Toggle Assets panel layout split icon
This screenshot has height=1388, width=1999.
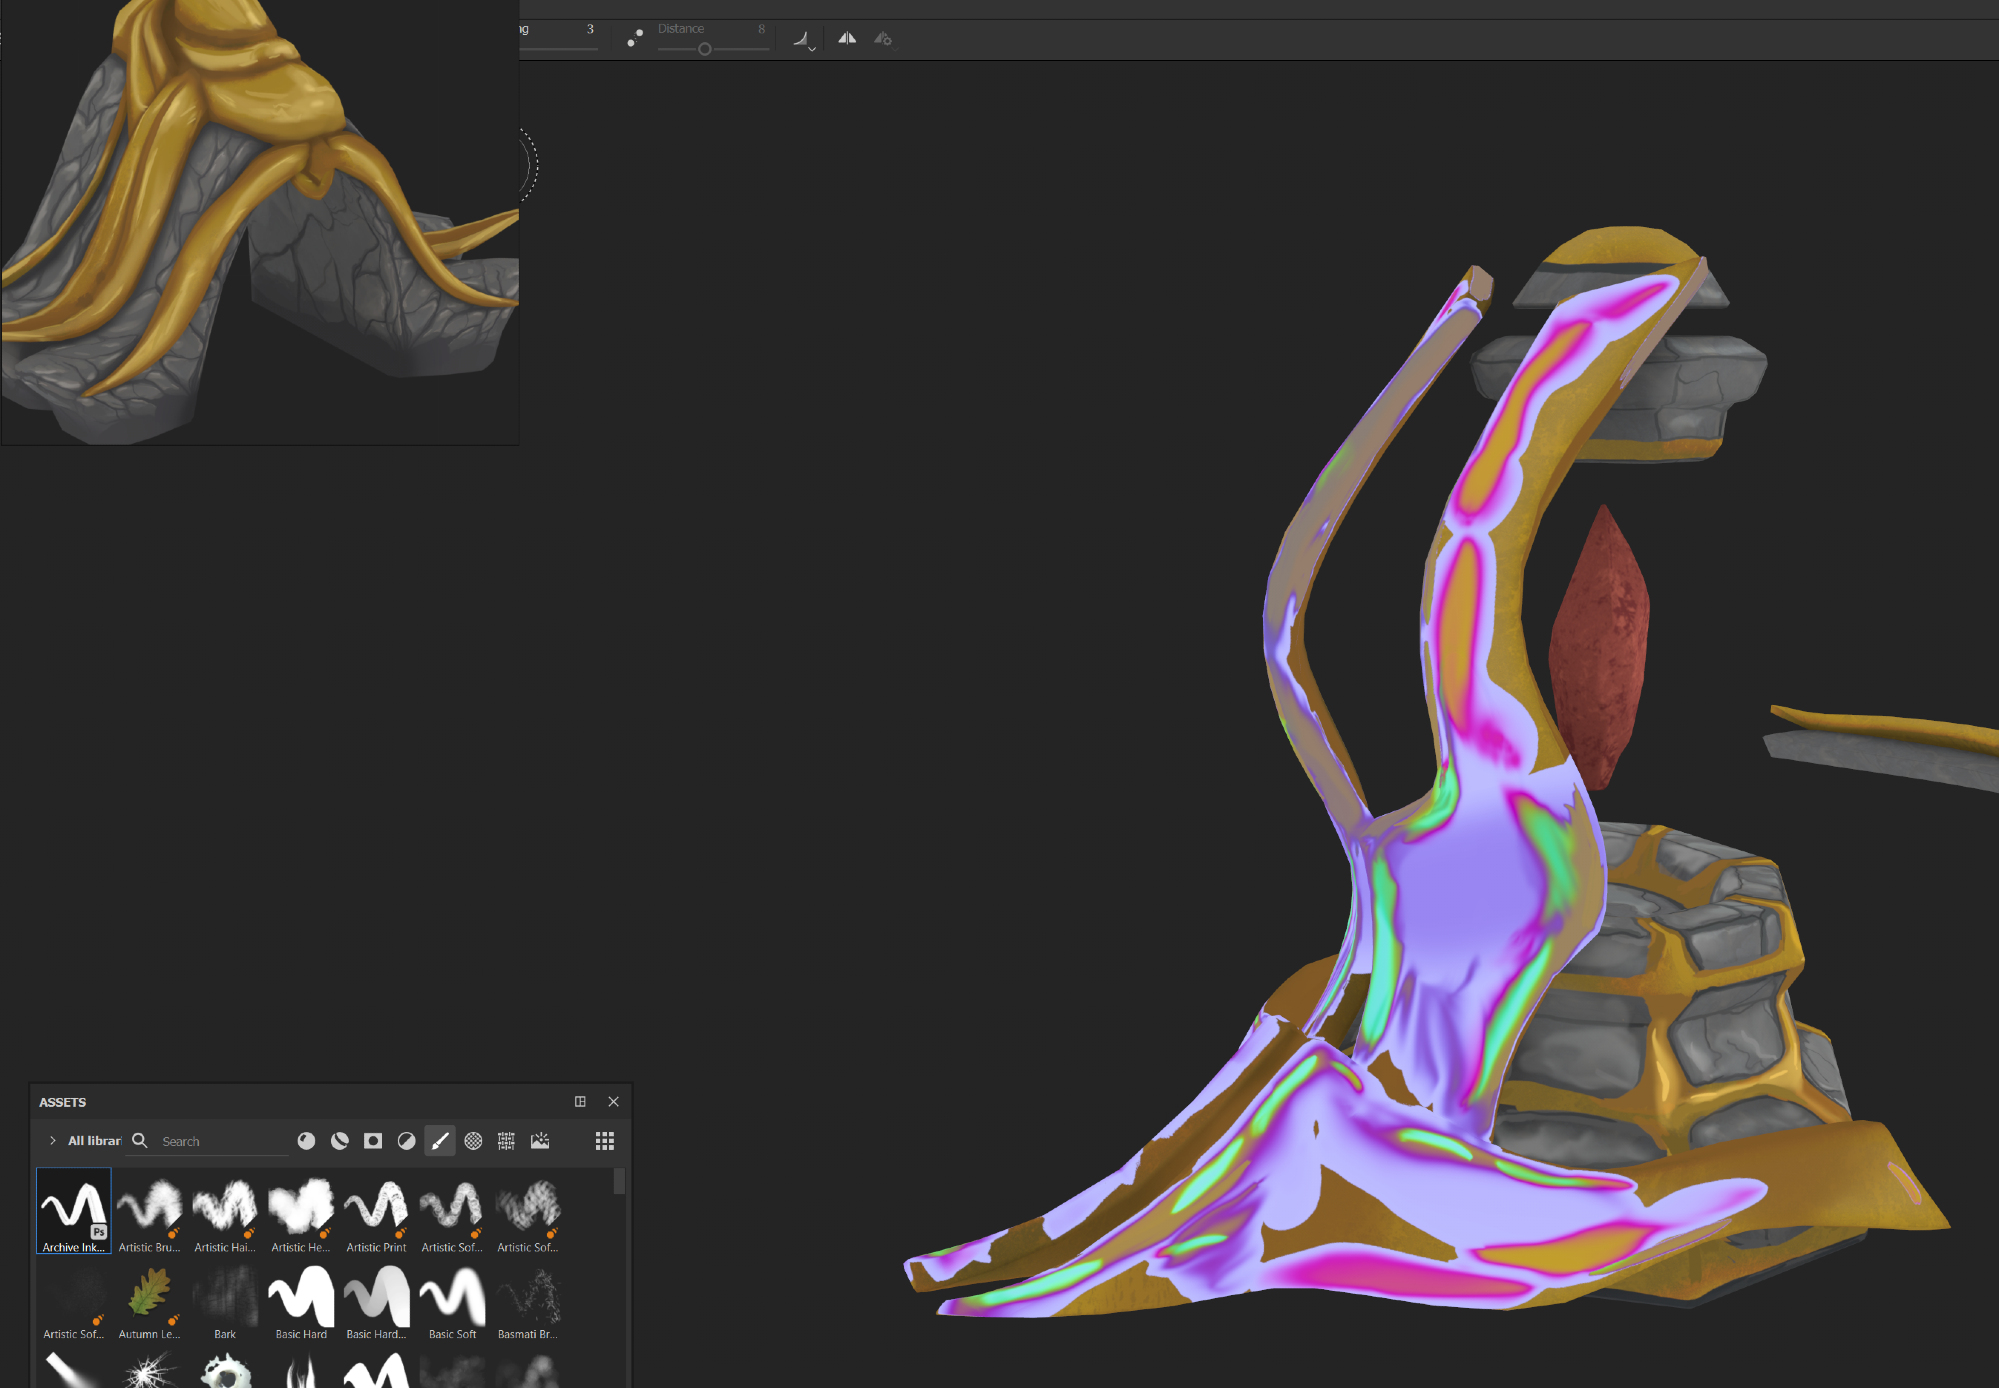[580, 1102]
